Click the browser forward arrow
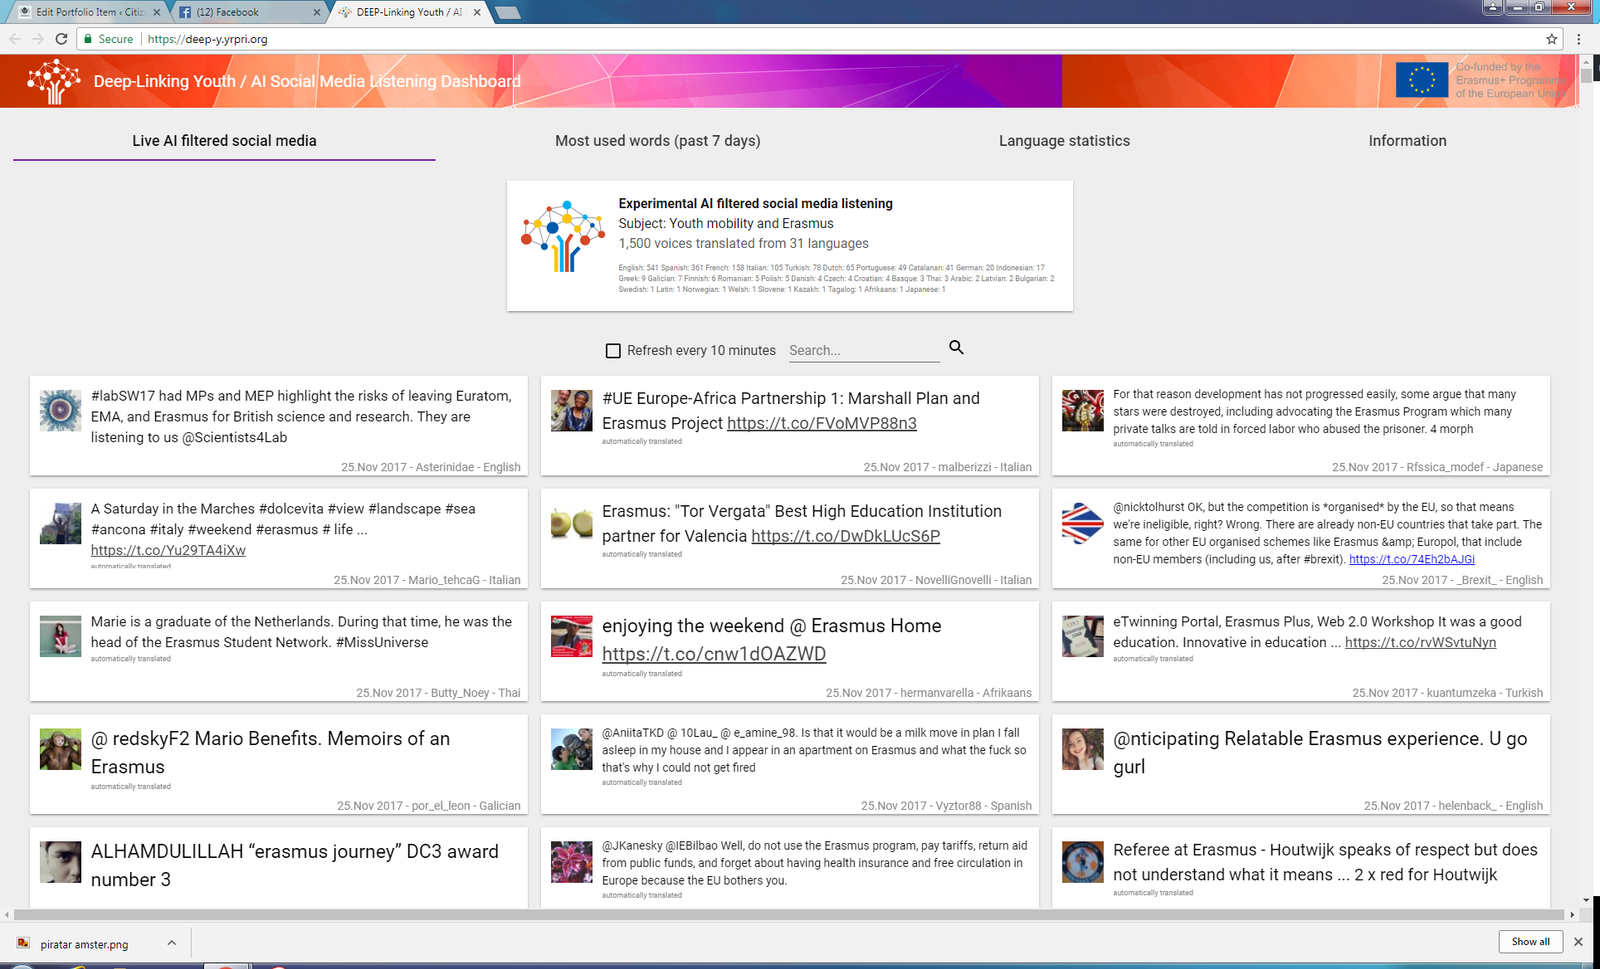This screenshot has width=1600, height=969. tap(38, 39)
